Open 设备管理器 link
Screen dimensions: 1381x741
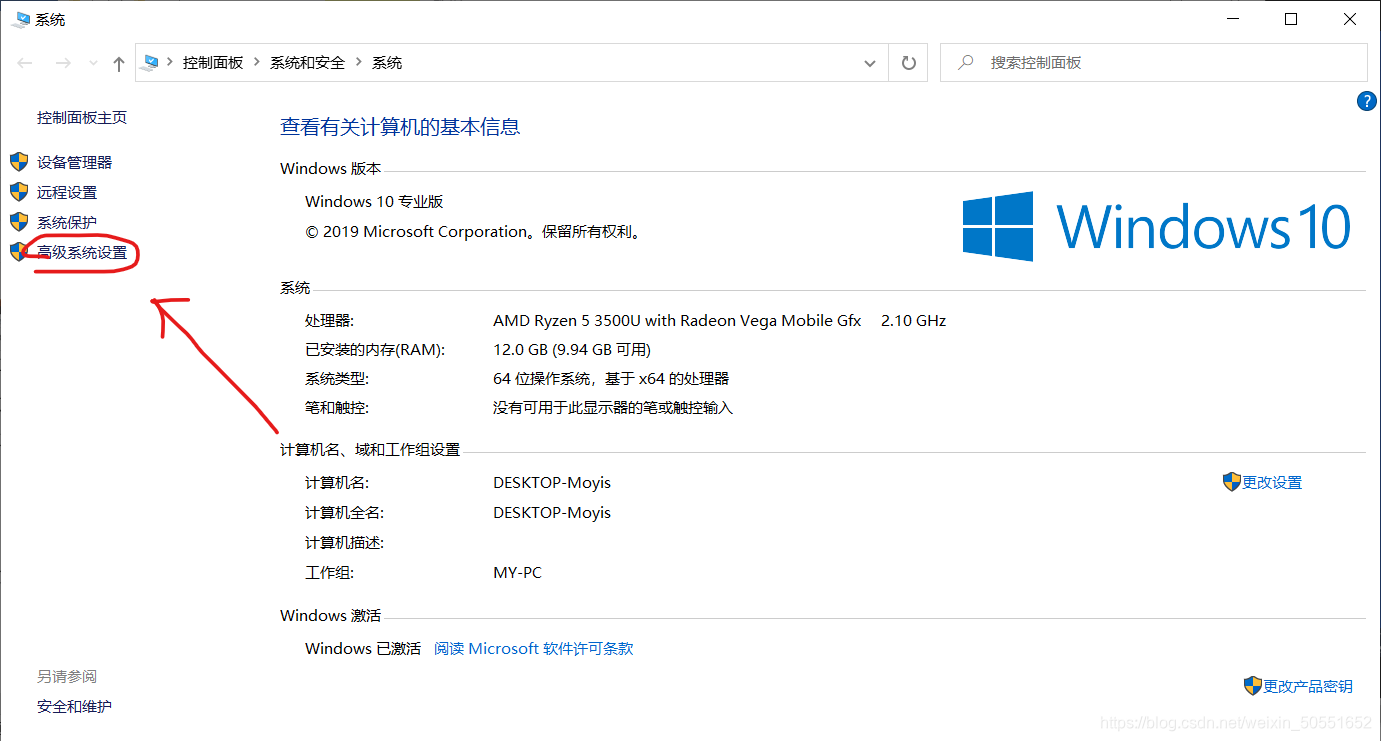pyautogui.click(x=75, y=162)
